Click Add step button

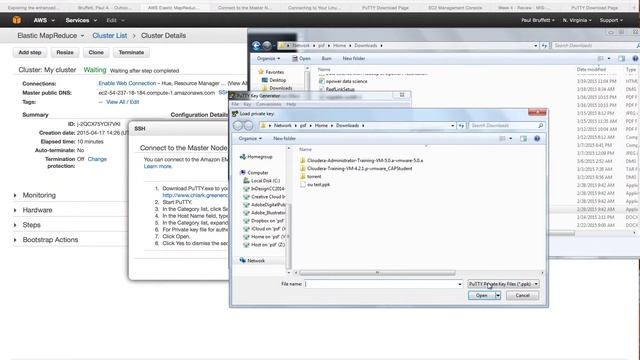click(30, 53)
